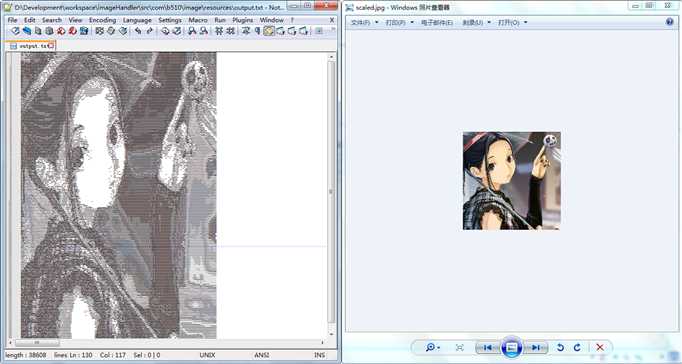The height and width of the screenshot is (364, 682).
Task: Rotate photo counterclockwise
Action: [x=560, y=347]
